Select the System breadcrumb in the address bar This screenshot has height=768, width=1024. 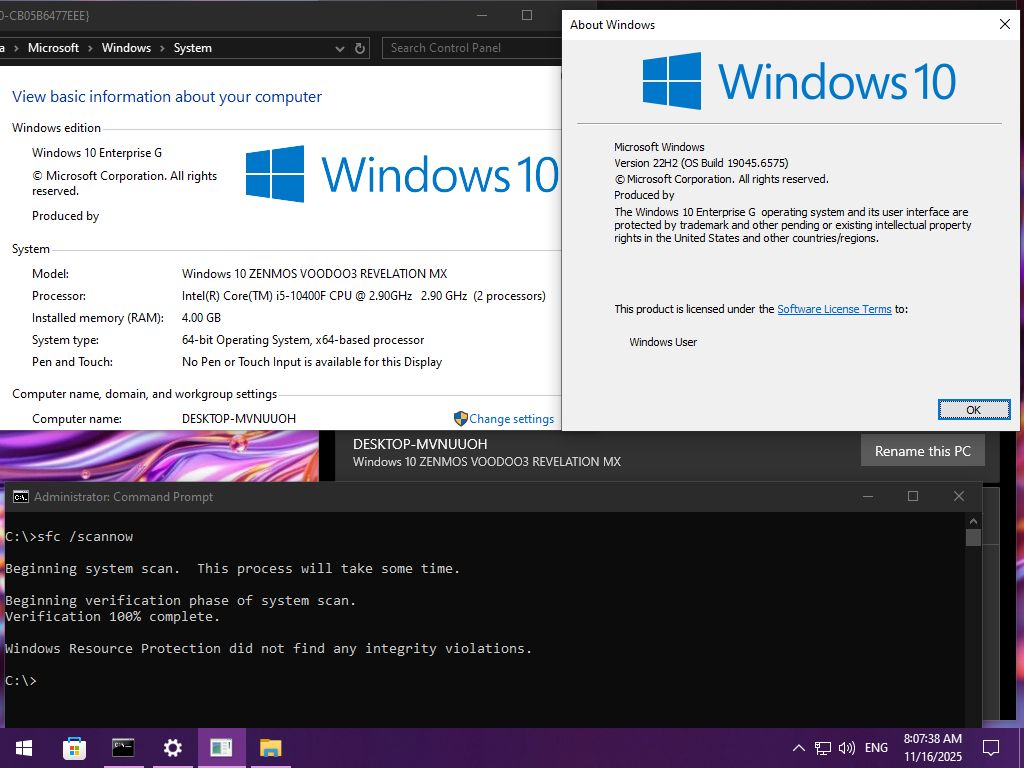[x=193, y=48]
